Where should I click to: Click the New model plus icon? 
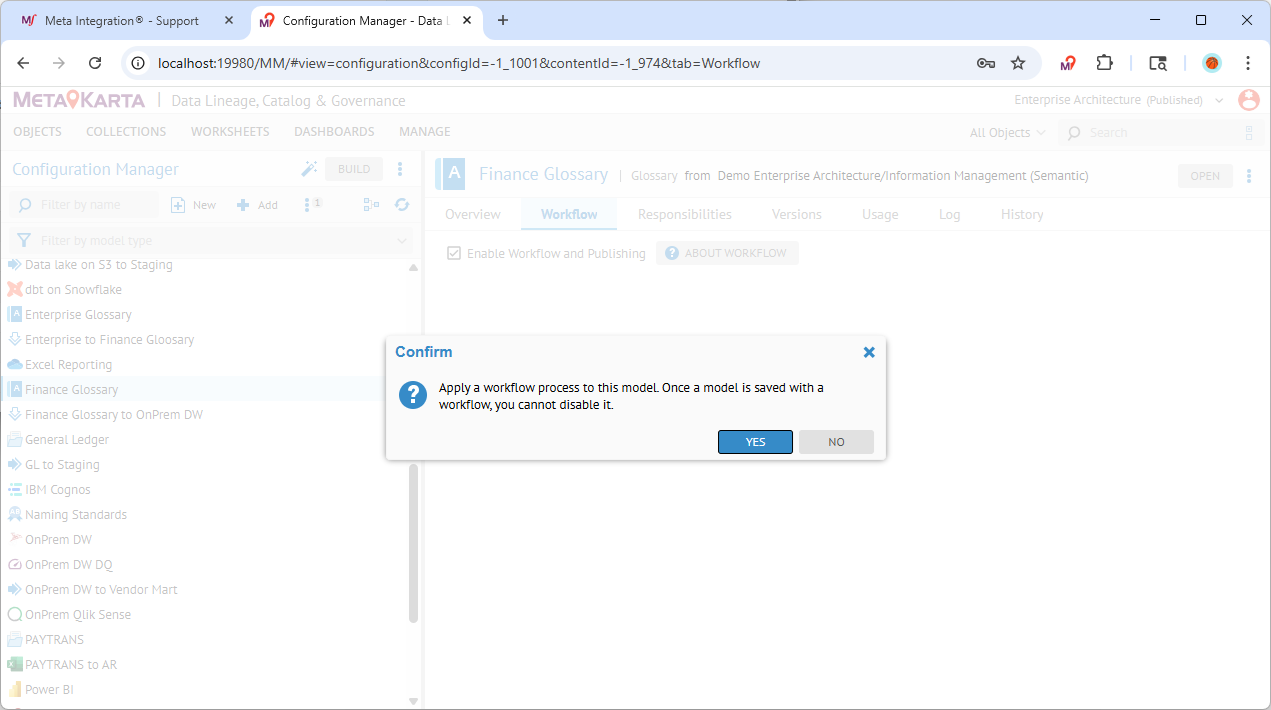[x=178, y=205]
